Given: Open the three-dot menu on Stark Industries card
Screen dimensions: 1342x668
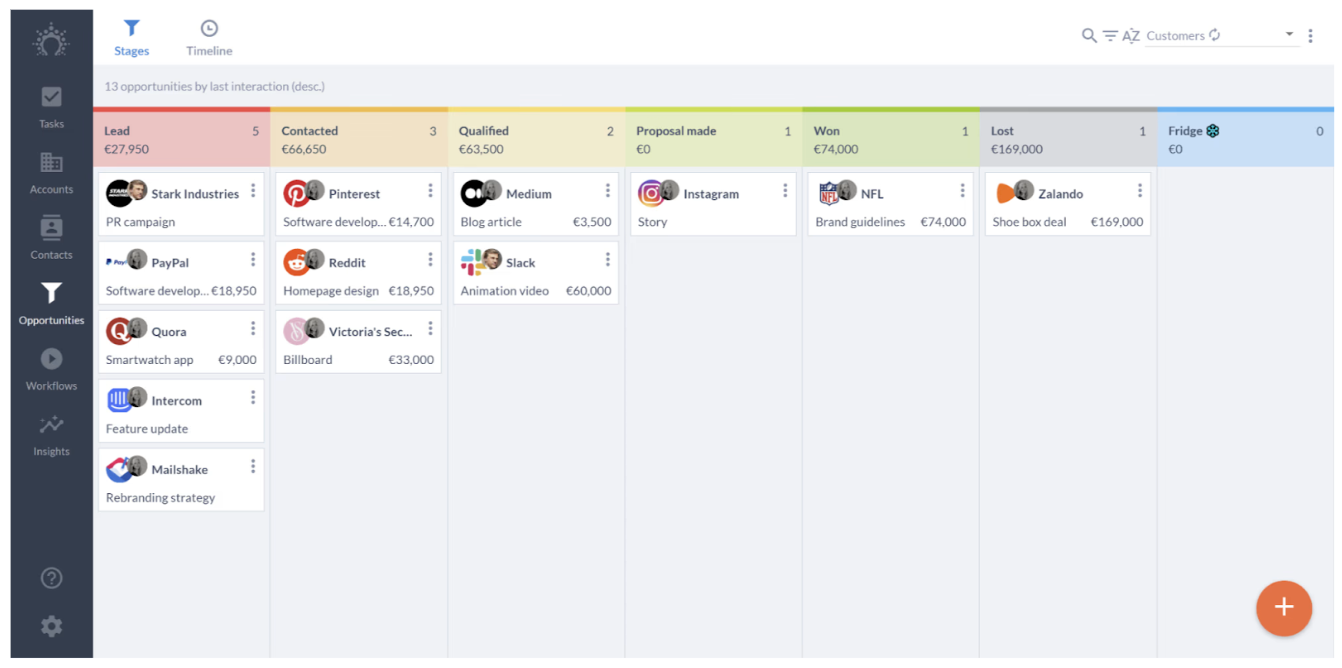Looking at the screenshot, I should pos(253,189).
